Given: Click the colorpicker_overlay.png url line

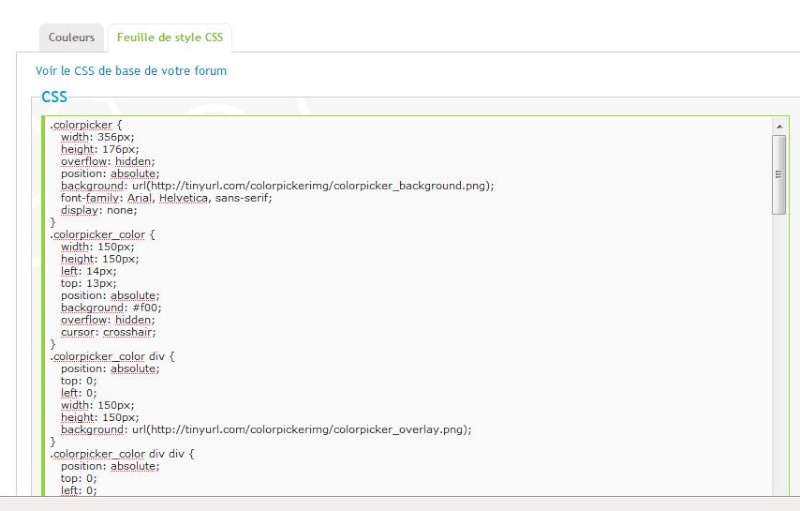Looking at the screenshot, I should click(x=266, y=430).
